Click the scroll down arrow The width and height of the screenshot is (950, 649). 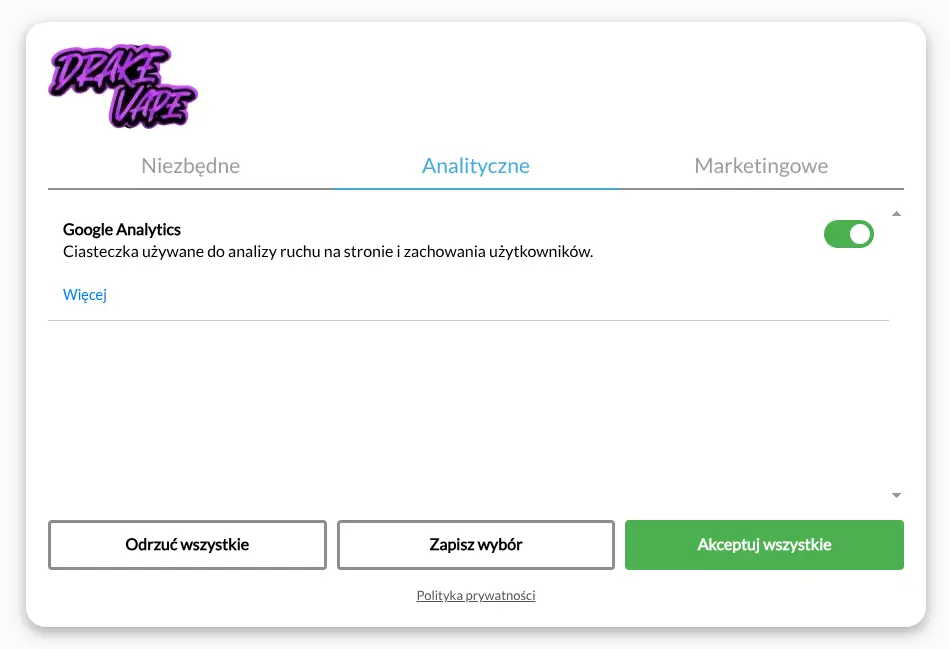[x=896, y=495]
